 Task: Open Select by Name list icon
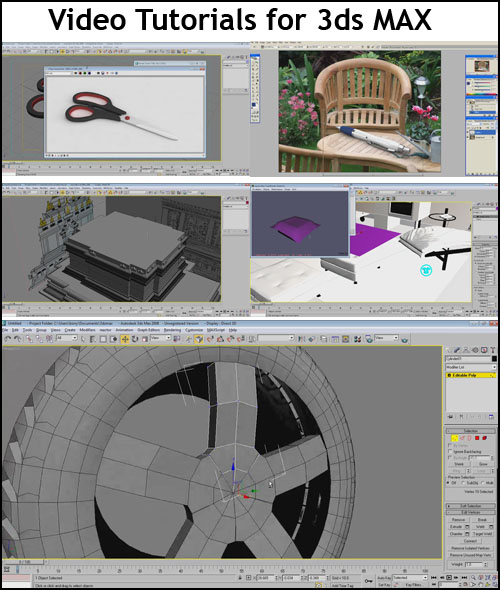point(93,339)
